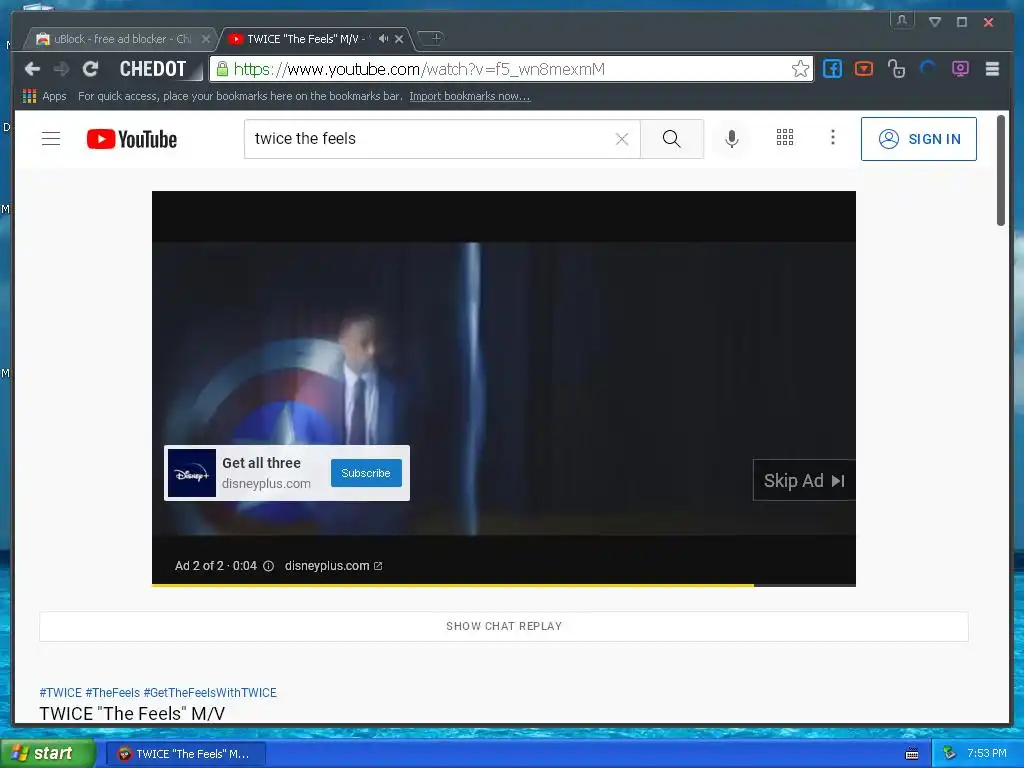Click SHOW CHAT REPLAY

(504, 626)
